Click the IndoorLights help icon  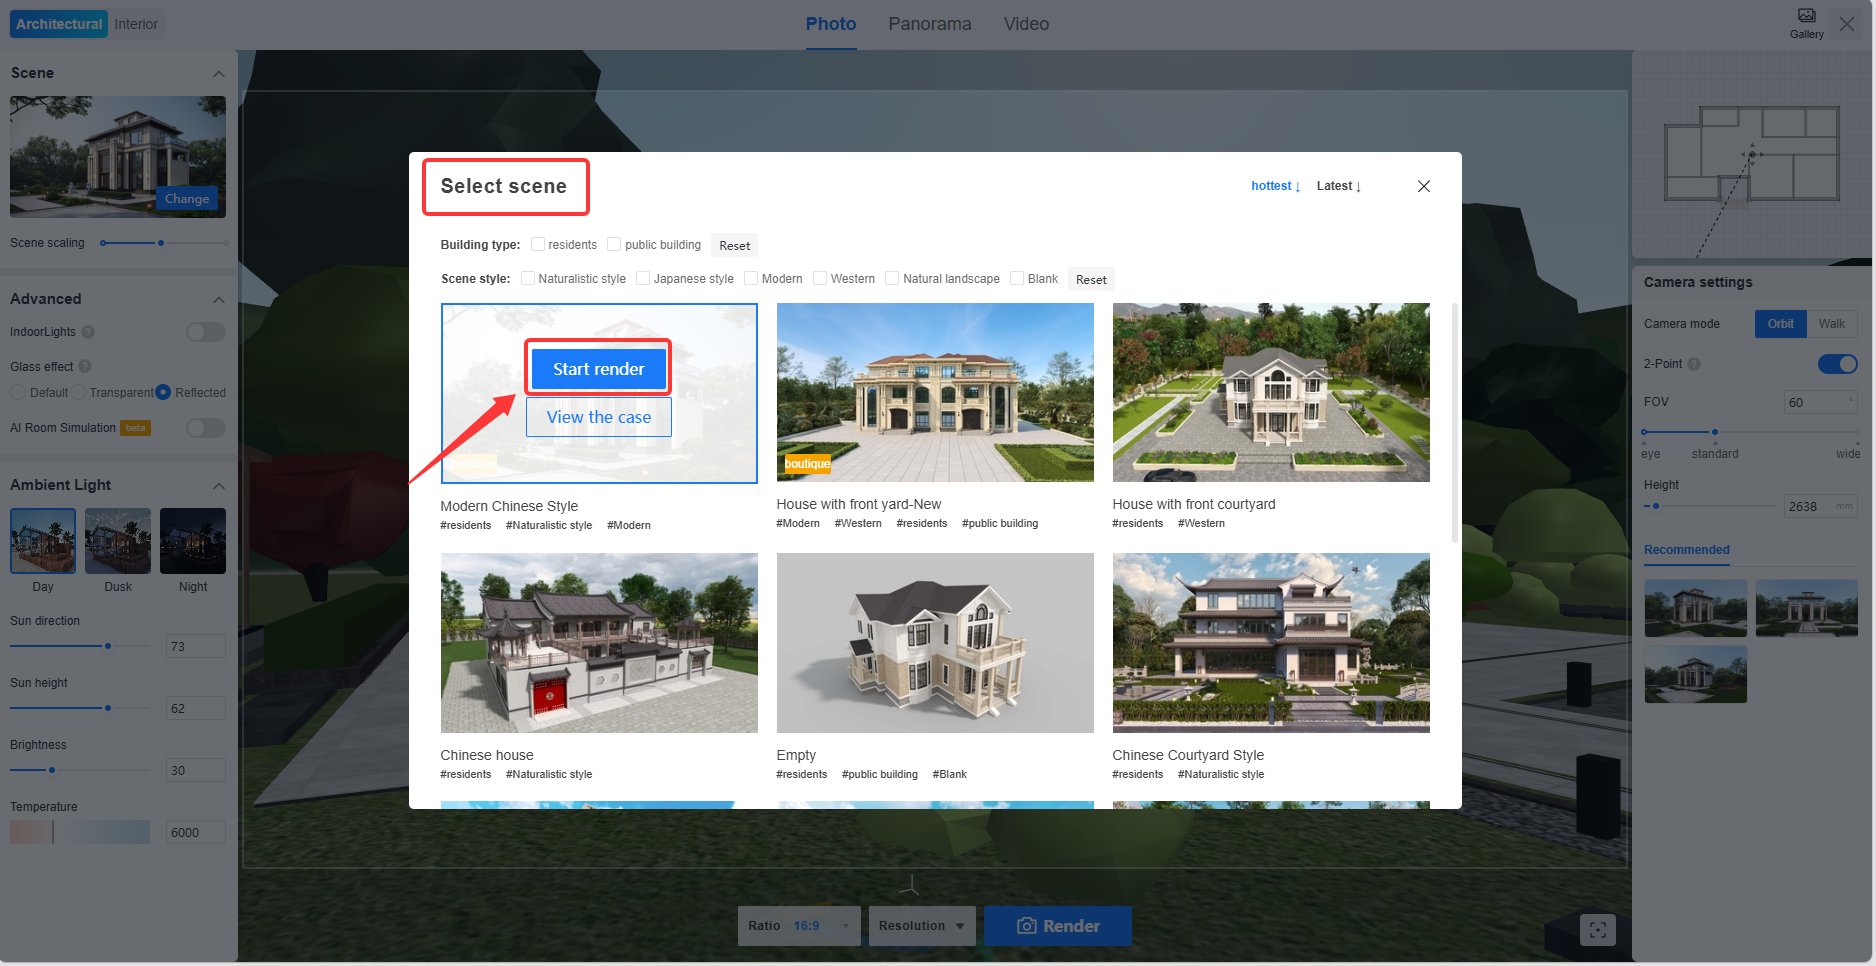88,332
